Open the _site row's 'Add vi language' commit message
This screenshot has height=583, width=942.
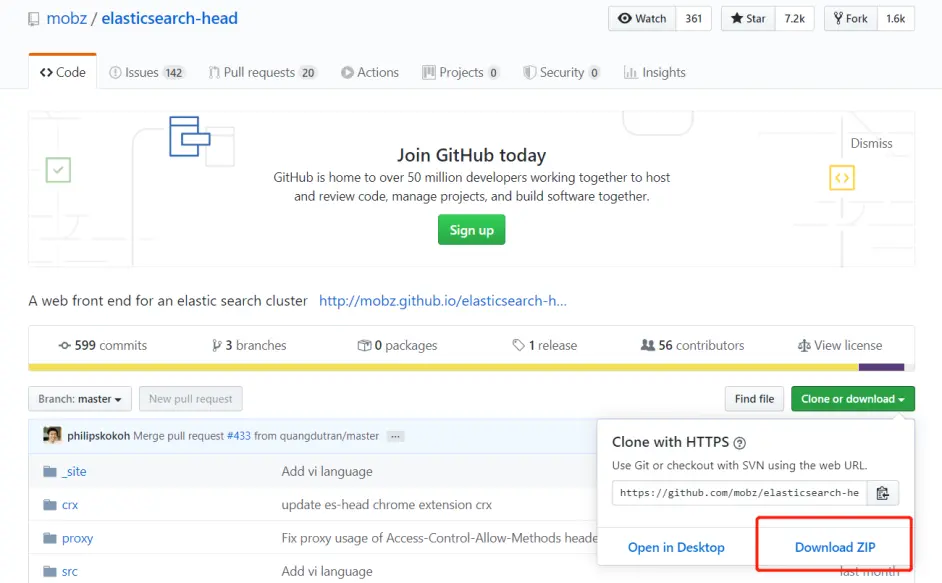[327, 472]
